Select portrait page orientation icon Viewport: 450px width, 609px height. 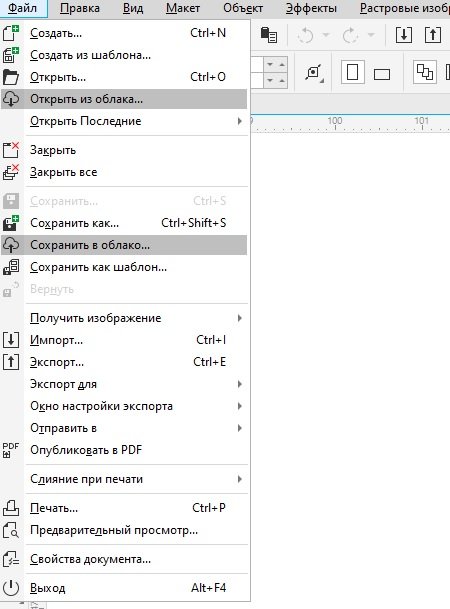tap(353, 72)
